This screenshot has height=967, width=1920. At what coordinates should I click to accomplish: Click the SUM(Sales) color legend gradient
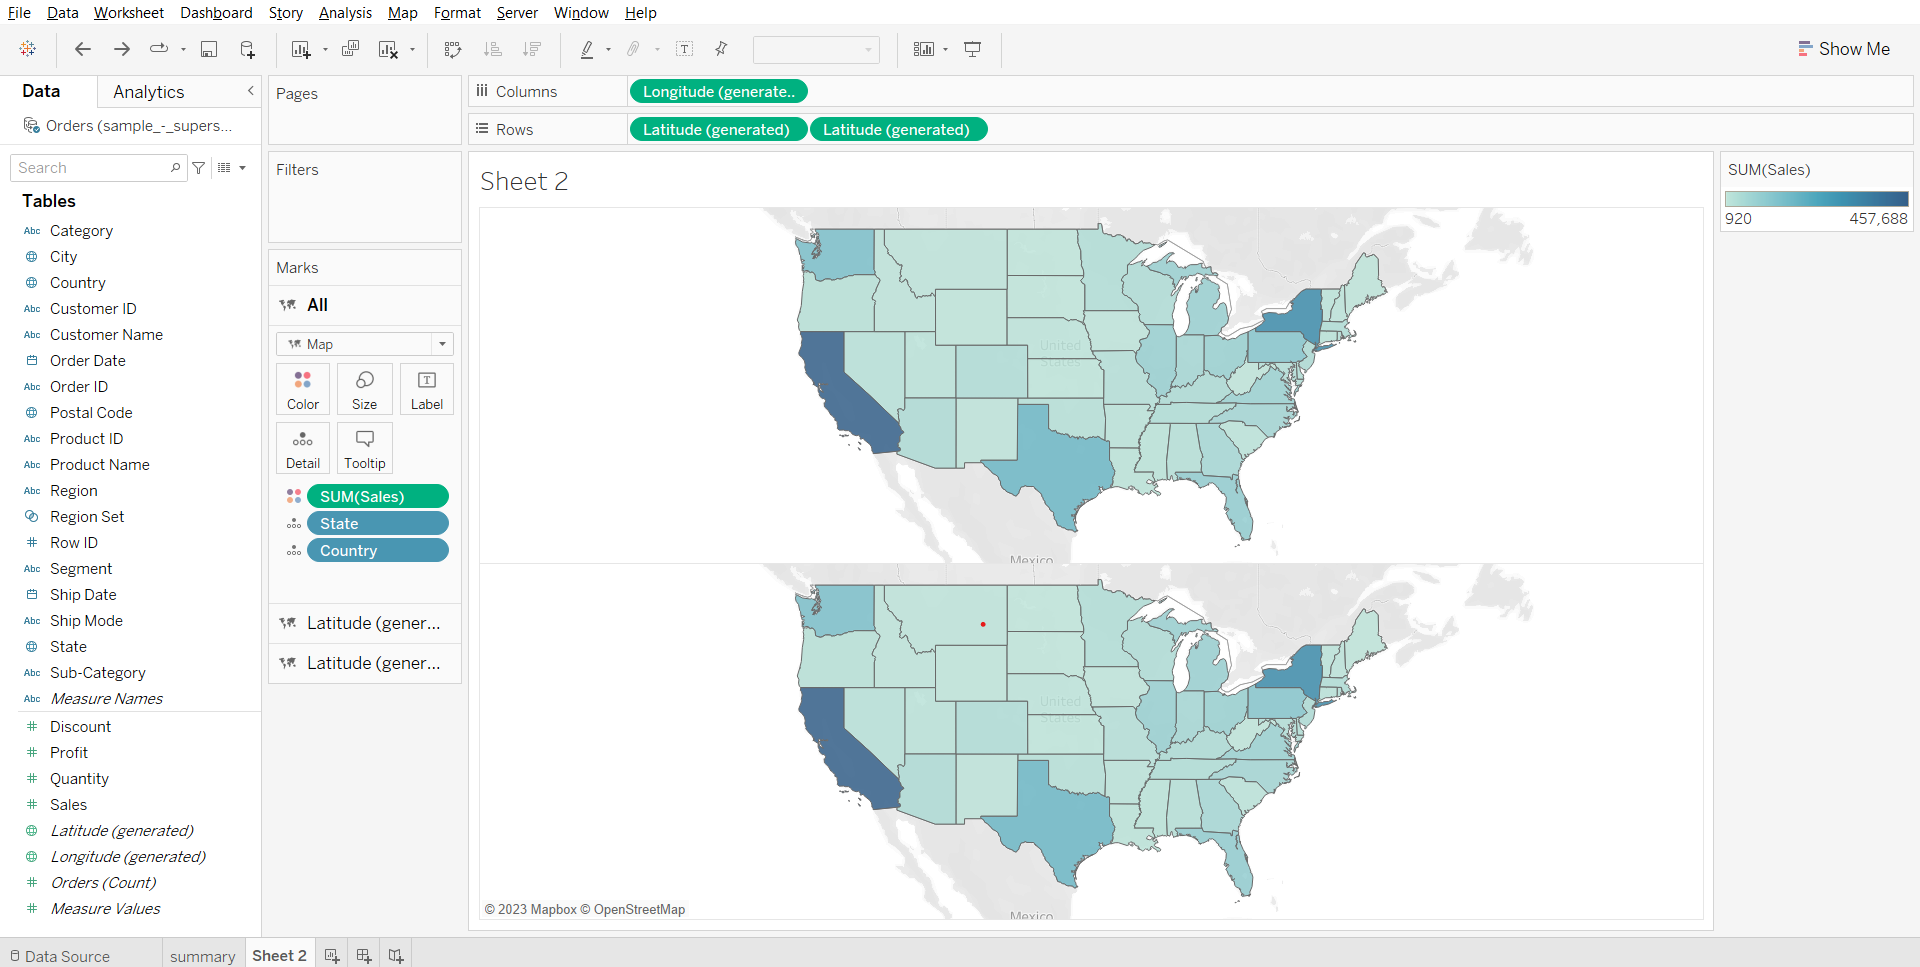coord(1816,199)
